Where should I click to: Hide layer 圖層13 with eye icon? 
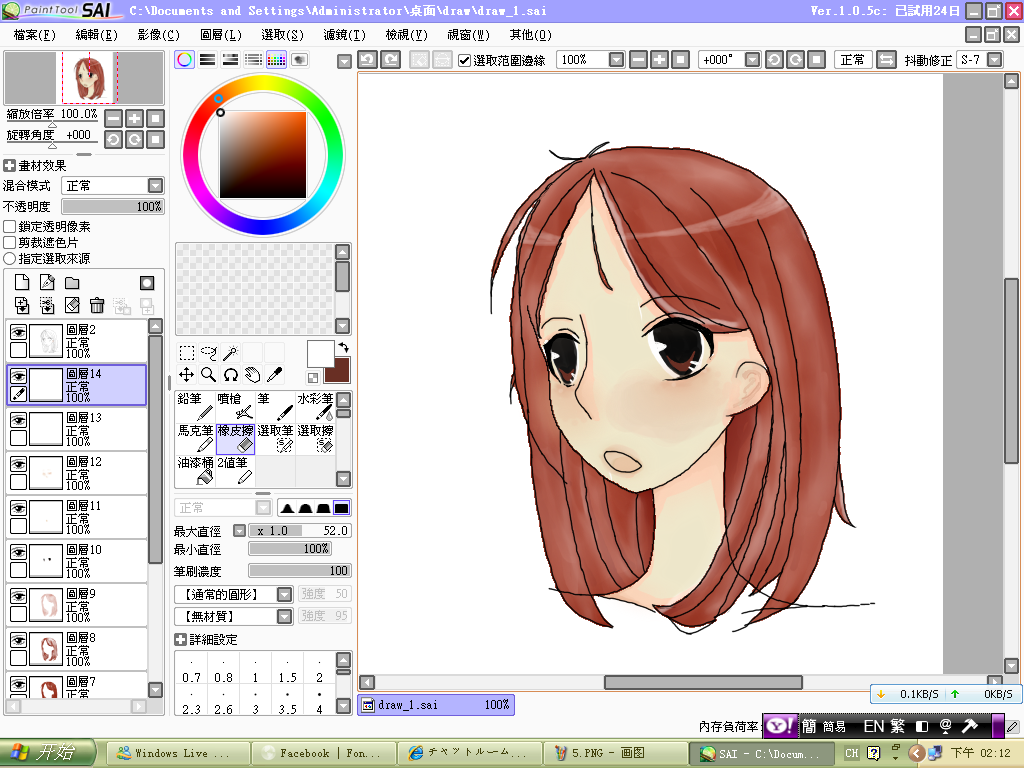(x=18, y=420)
